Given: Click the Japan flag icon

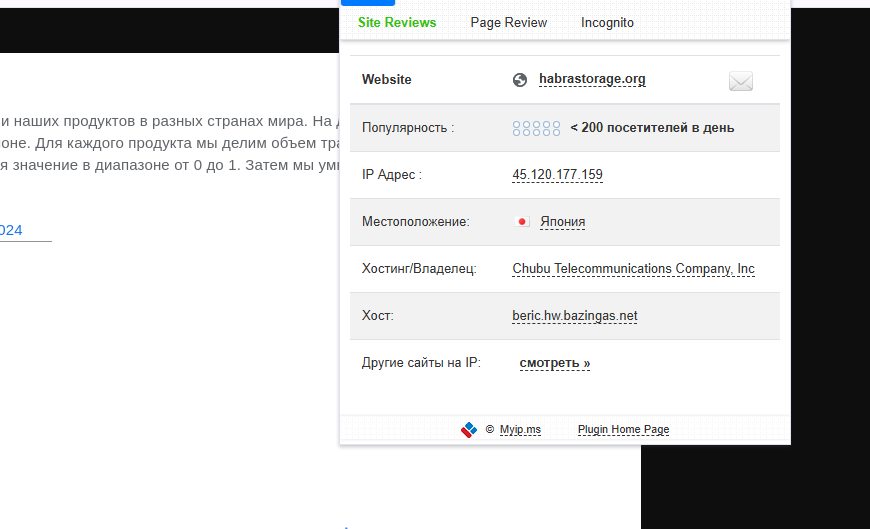Looking at the screenshot, I should [x=522, y=221].
